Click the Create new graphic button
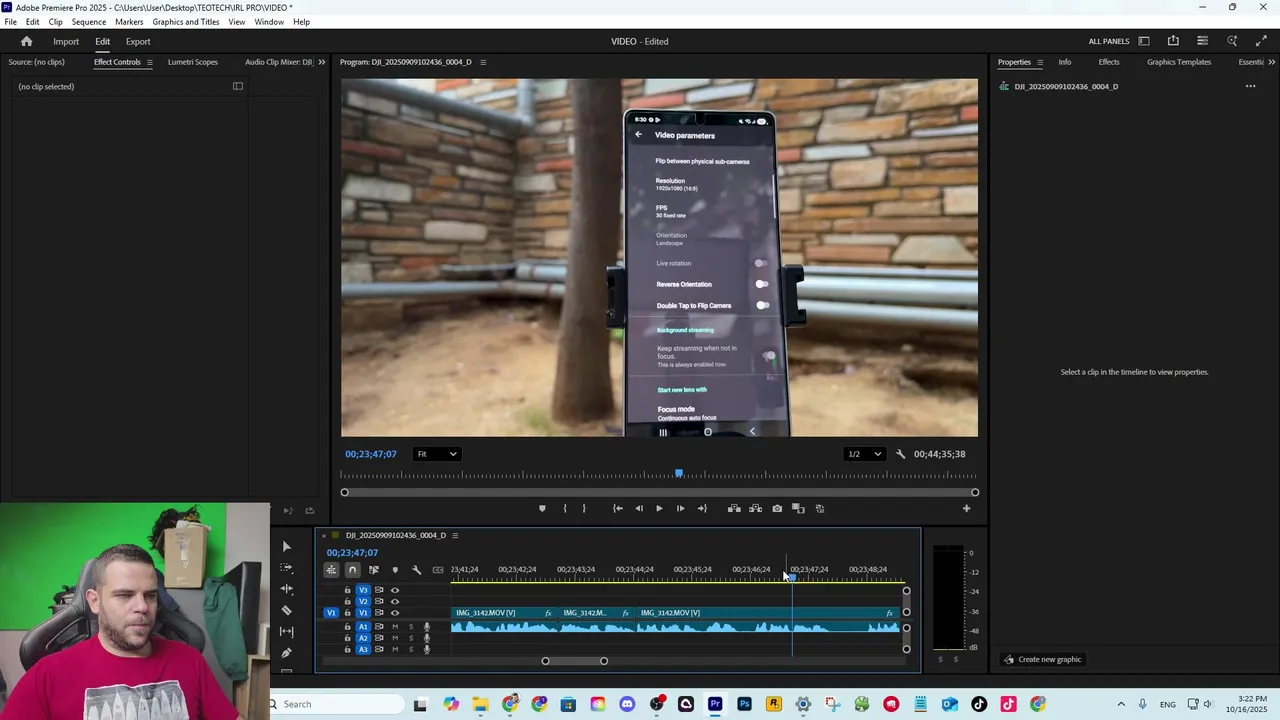This screenshot has height=720, width=1280. pos(1042,660)
